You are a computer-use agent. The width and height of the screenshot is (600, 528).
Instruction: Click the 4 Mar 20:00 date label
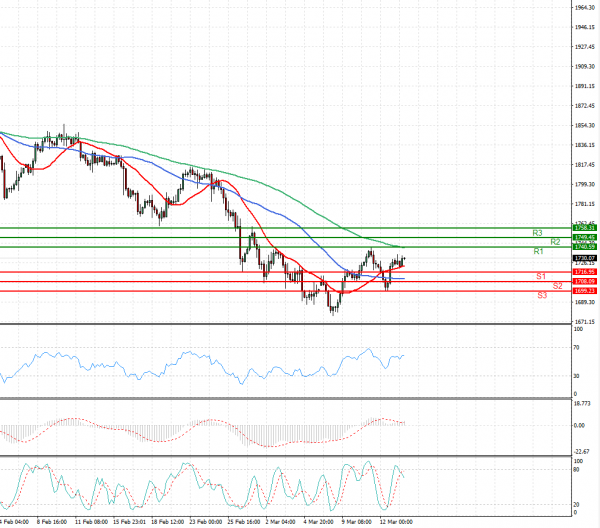(x=318, y=522)
